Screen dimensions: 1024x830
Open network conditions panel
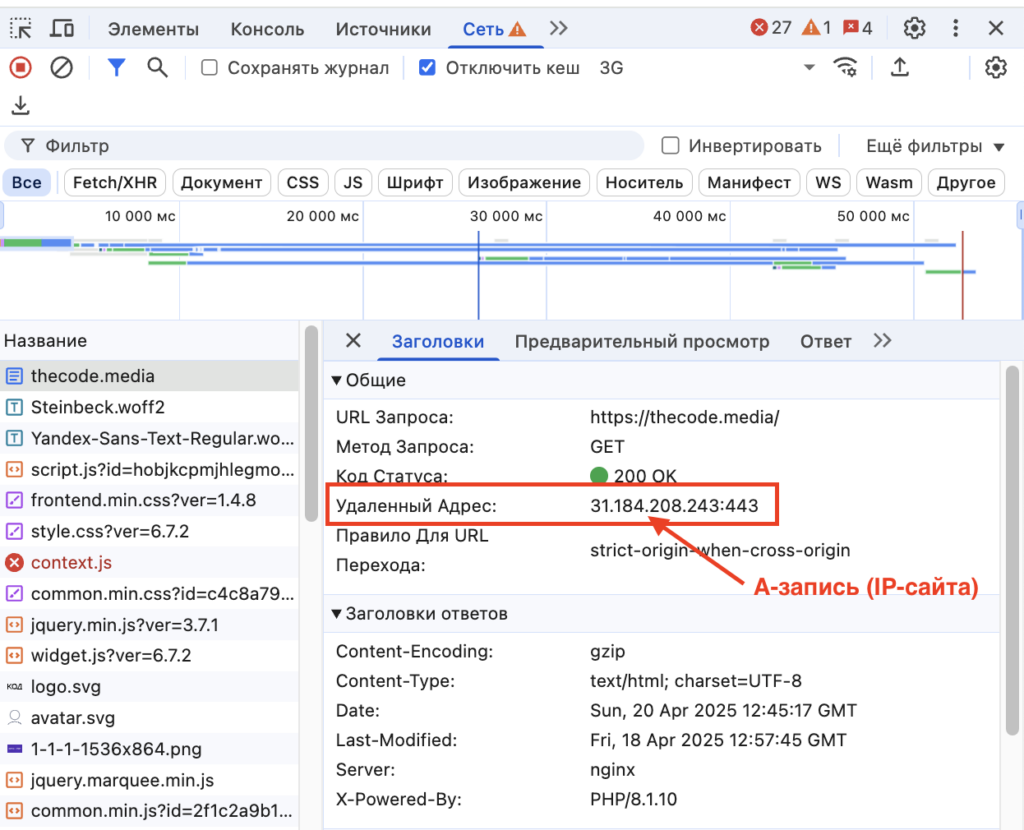[x=846, y=67]
